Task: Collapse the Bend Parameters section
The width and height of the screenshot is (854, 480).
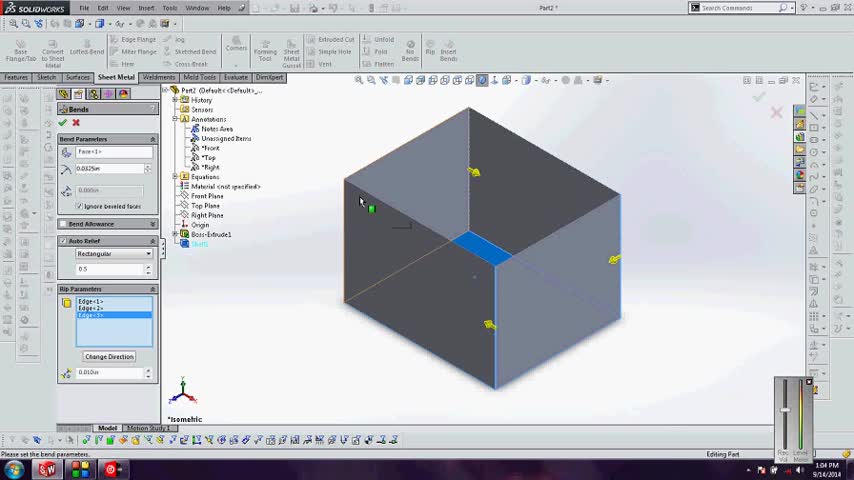Action: 152,139
